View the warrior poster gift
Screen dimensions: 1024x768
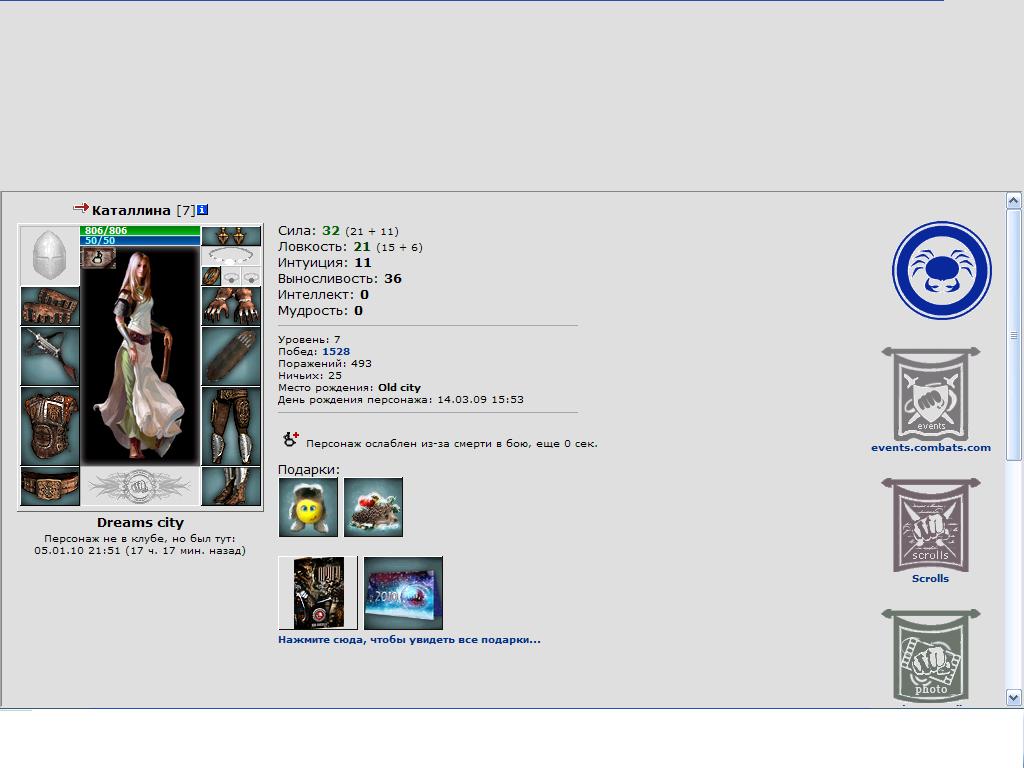point(318,593)
